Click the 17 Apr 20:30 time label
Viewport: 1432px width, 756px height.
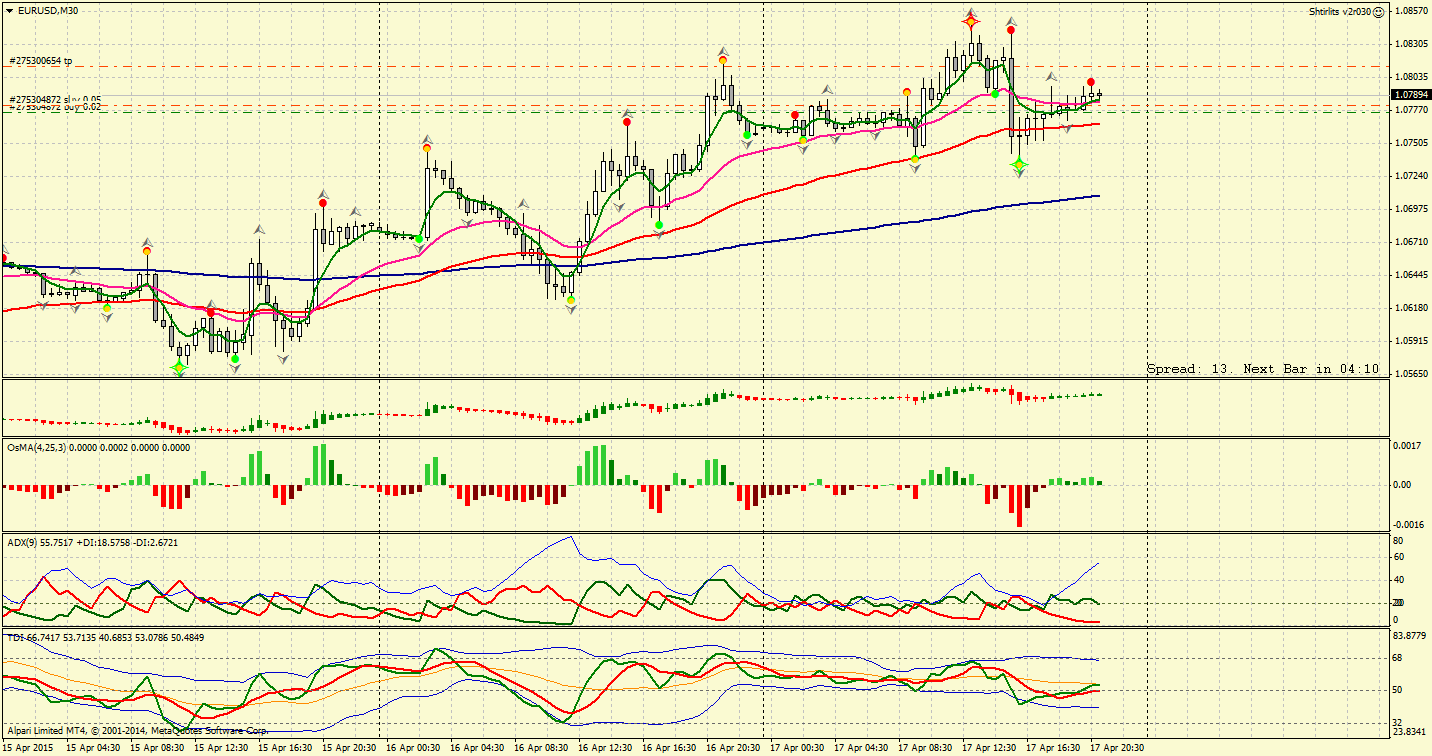[x=1116, y=748]
